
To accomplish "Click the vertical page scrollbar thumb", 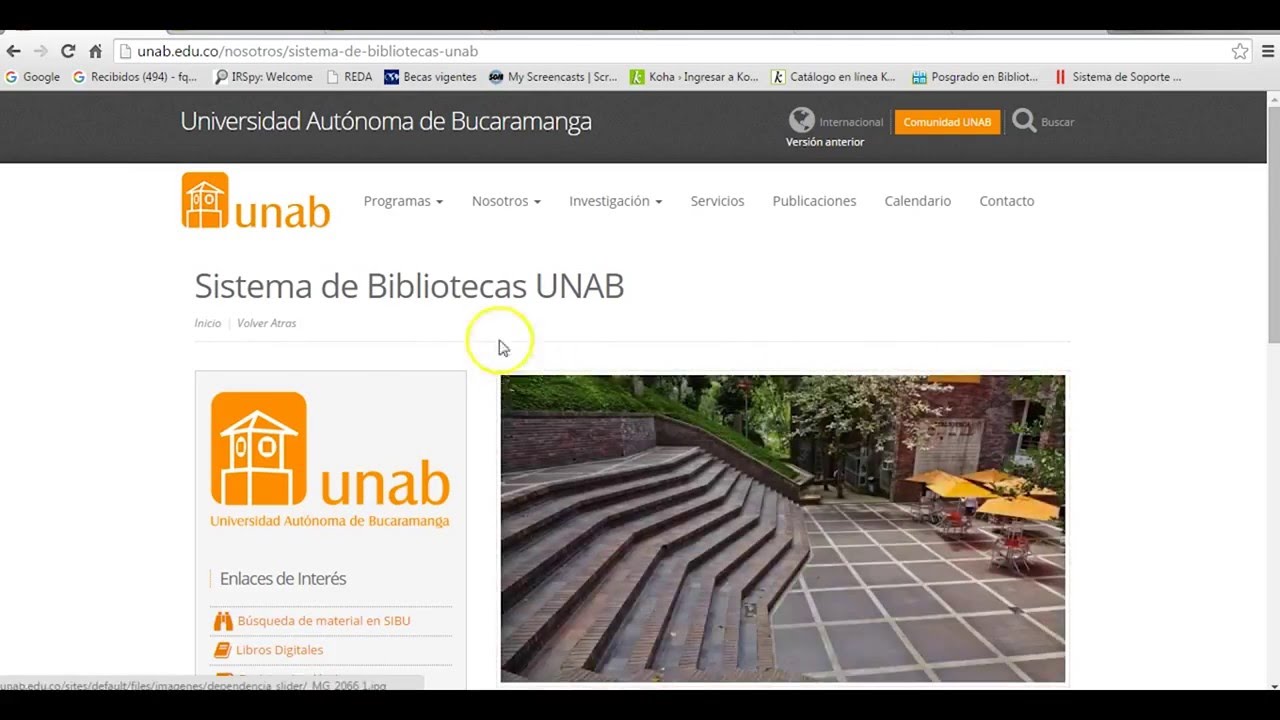I will coord(1273,225).
